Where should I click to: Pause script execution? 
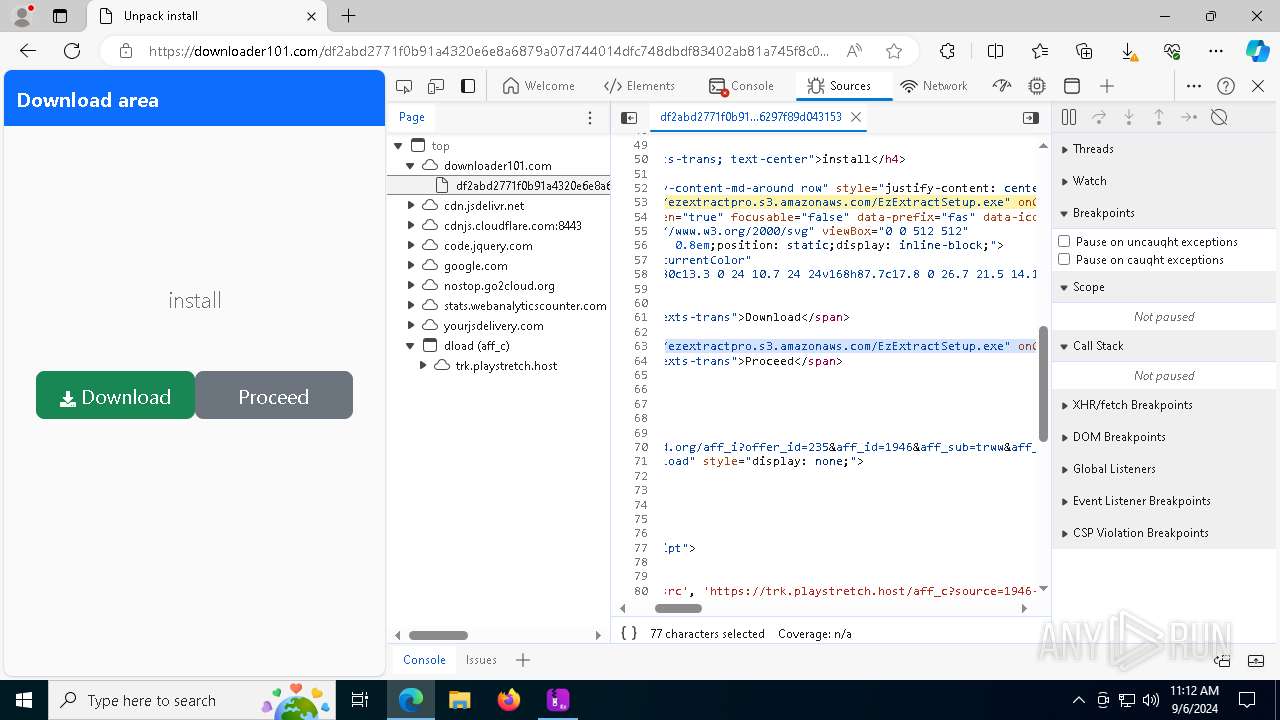1069,118
